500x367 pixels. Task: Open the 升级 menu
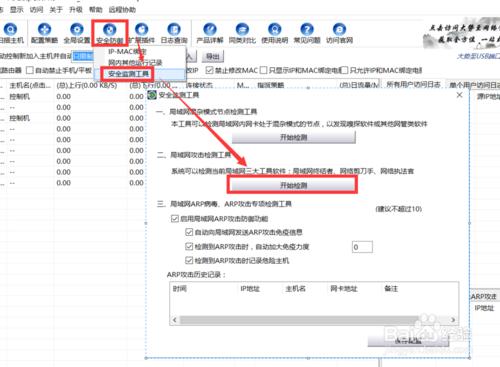coord(76,10)
